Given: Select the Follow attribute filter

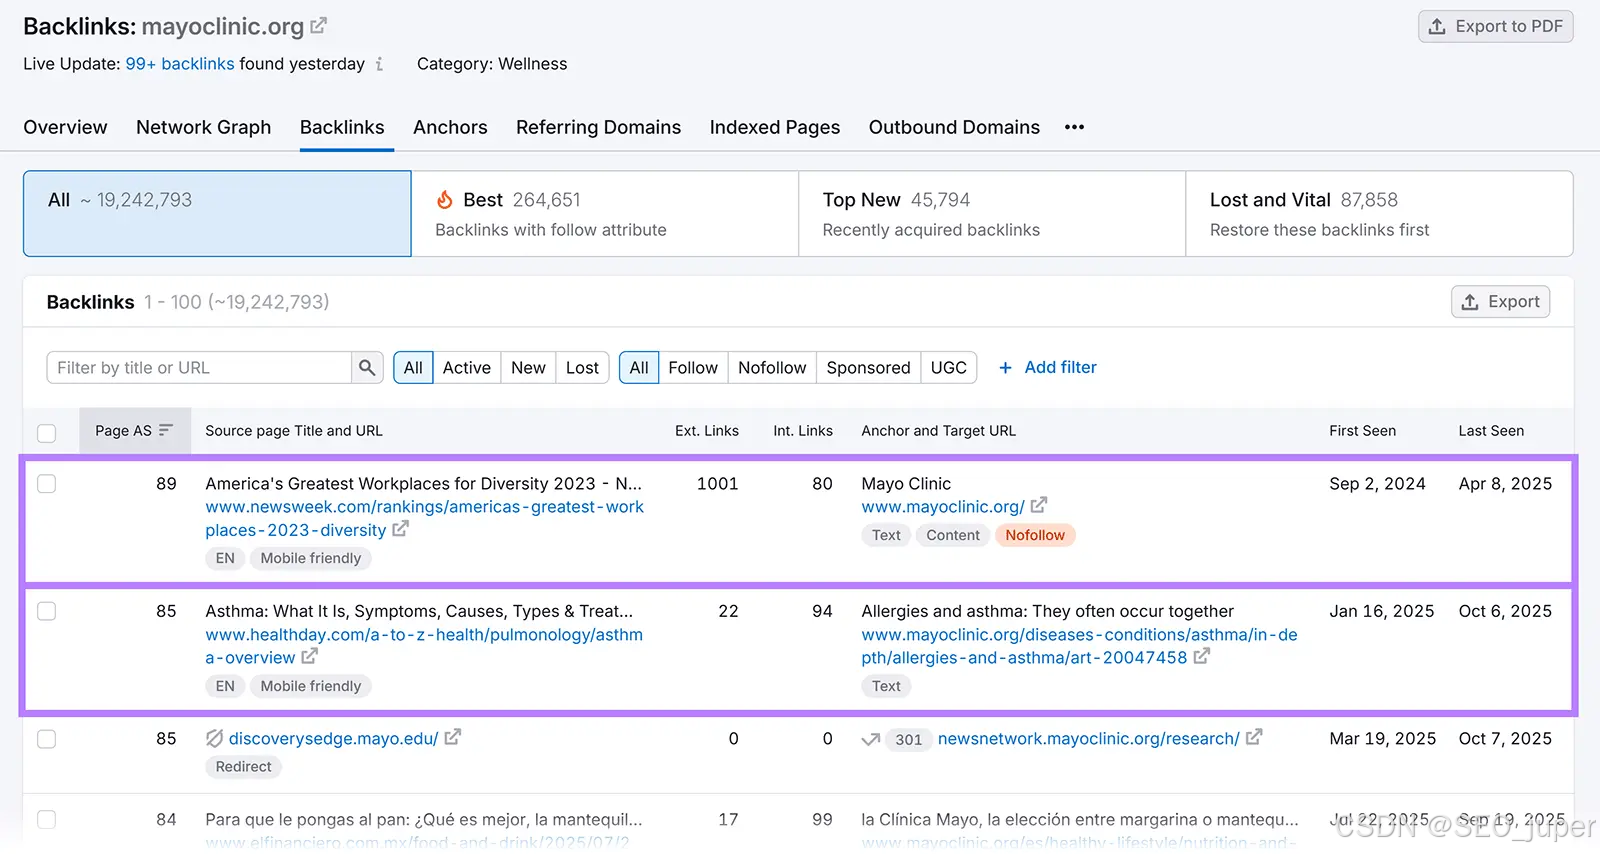Looking at the screenshot, I should point(693,368).
